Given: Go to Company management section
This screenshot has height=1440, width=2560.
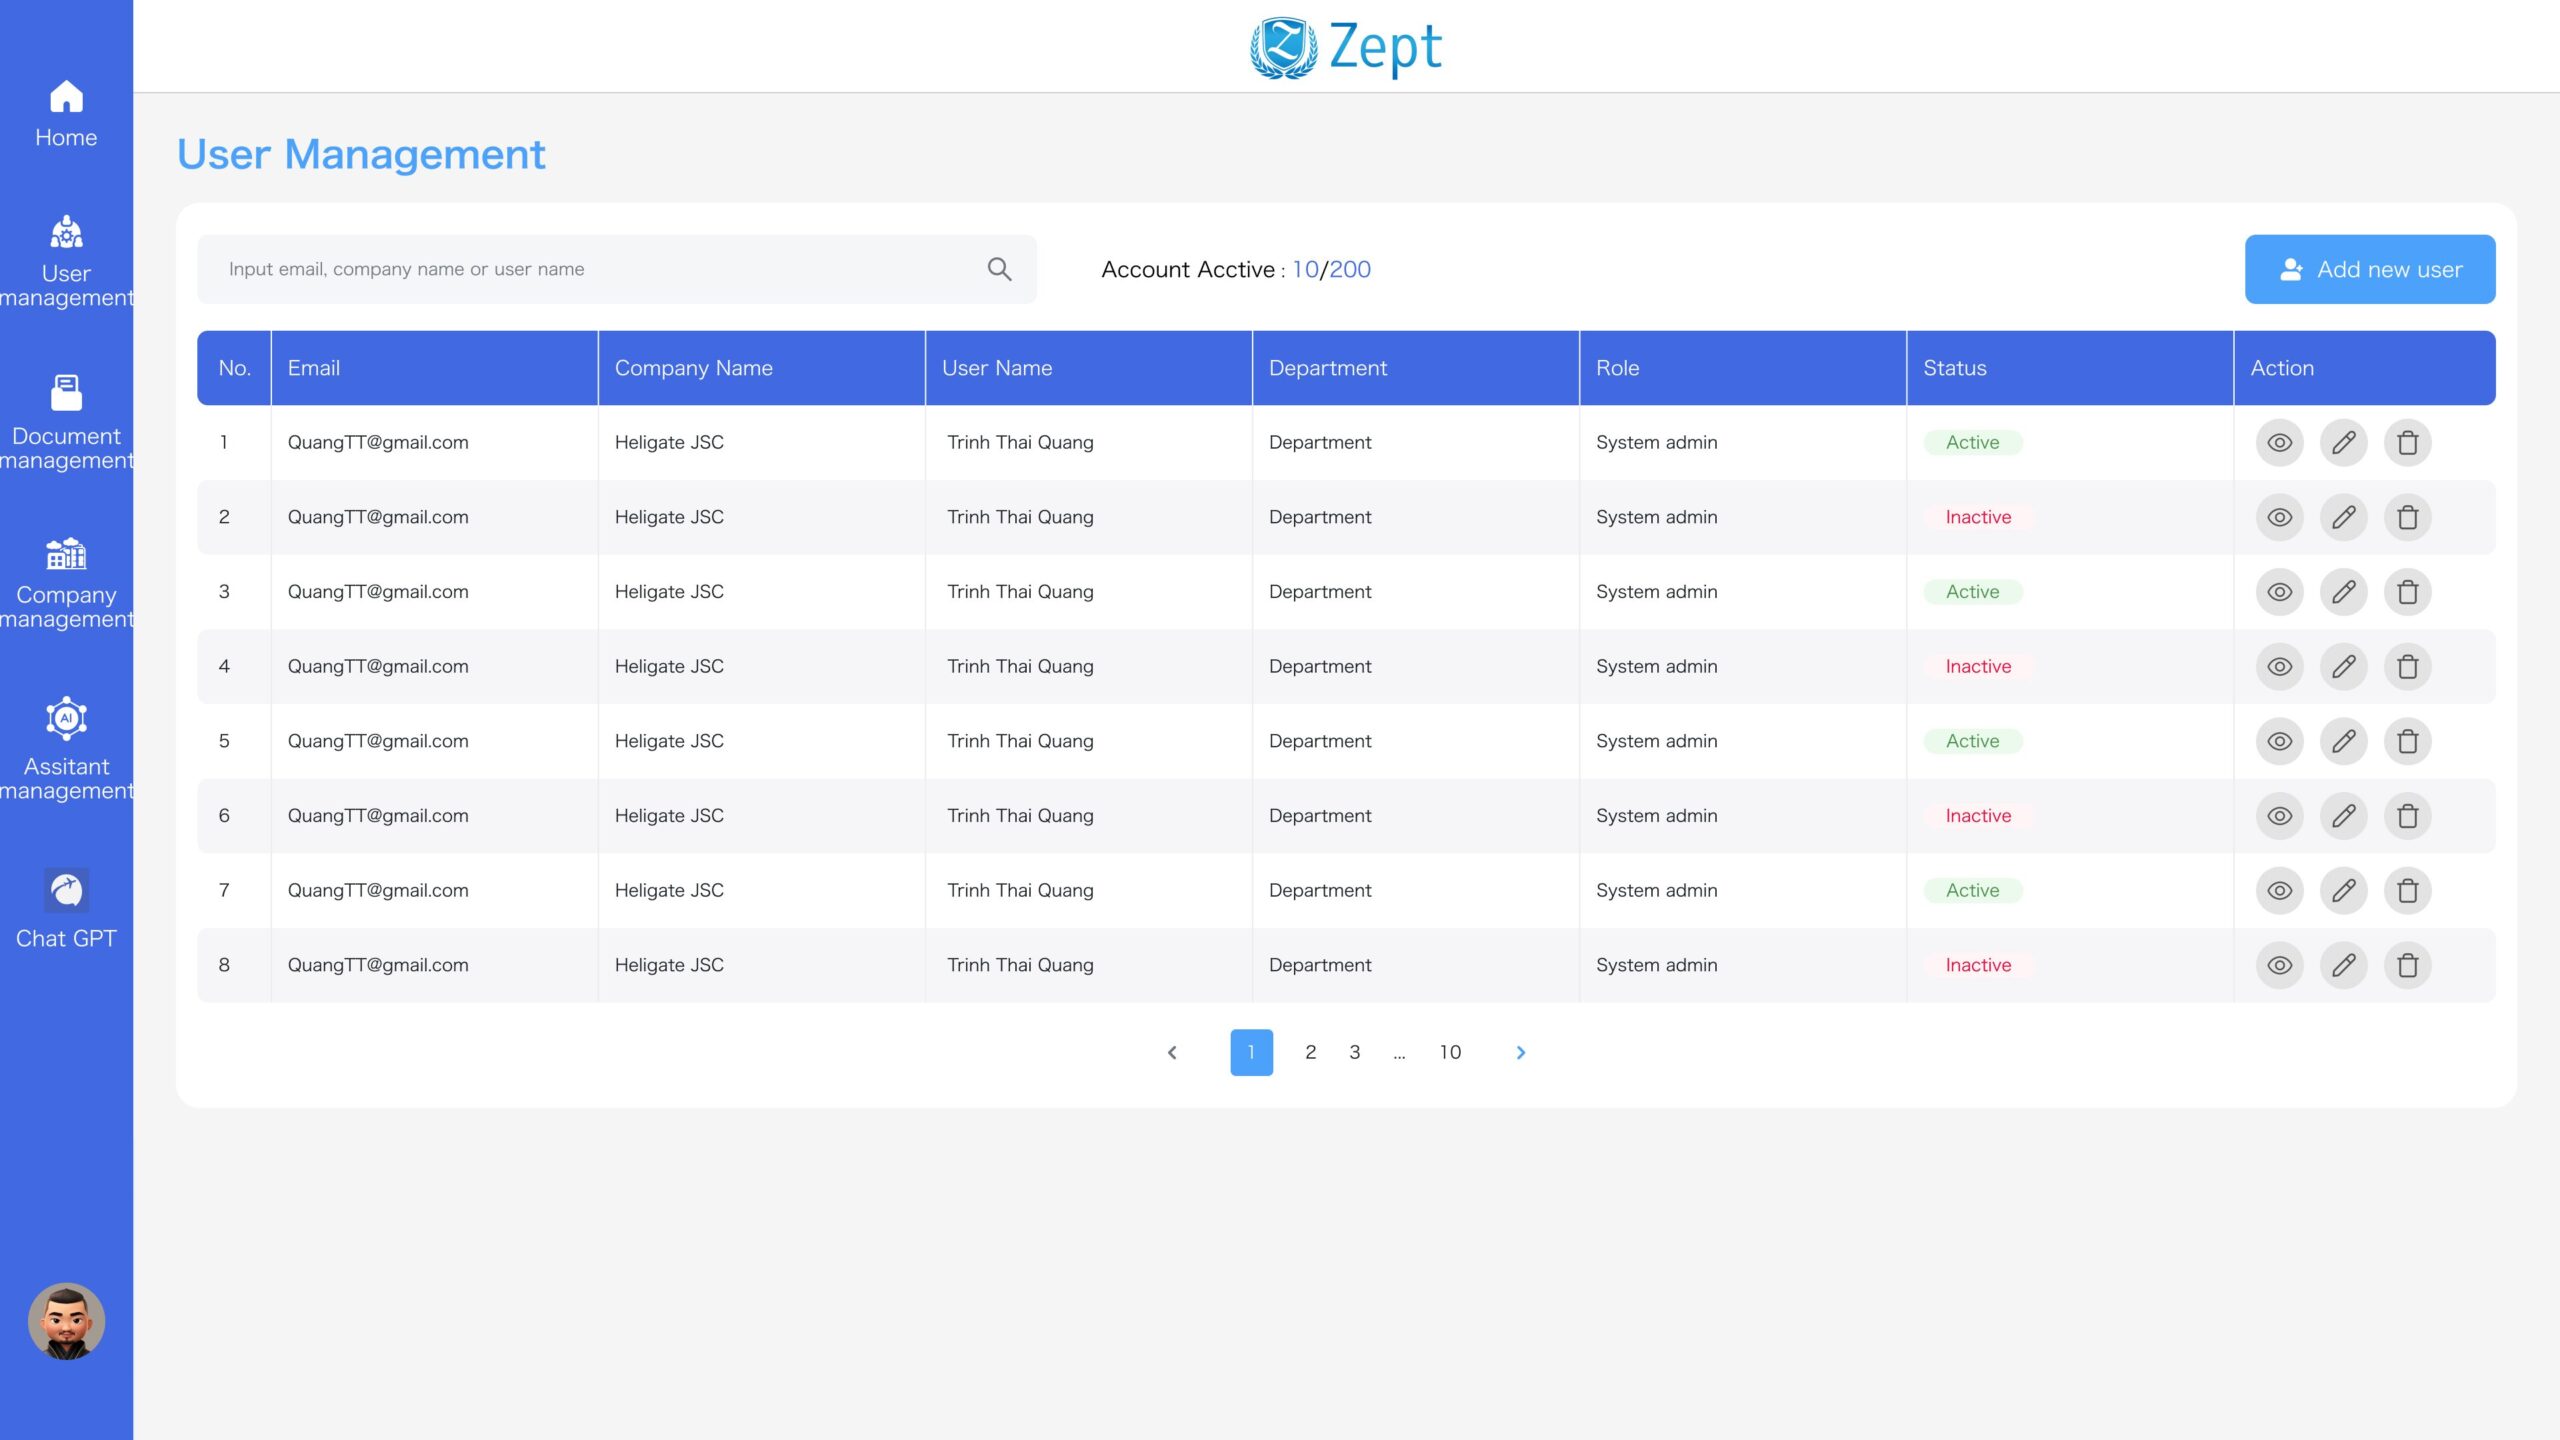Looking at the screenshot, I should 66,581.
